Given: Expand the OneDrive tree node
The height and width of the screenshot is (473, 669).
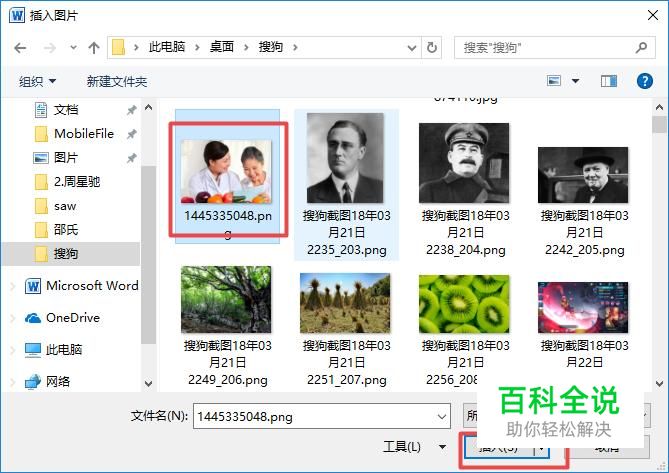Looking at the screenshot, I should pos(13,318).
